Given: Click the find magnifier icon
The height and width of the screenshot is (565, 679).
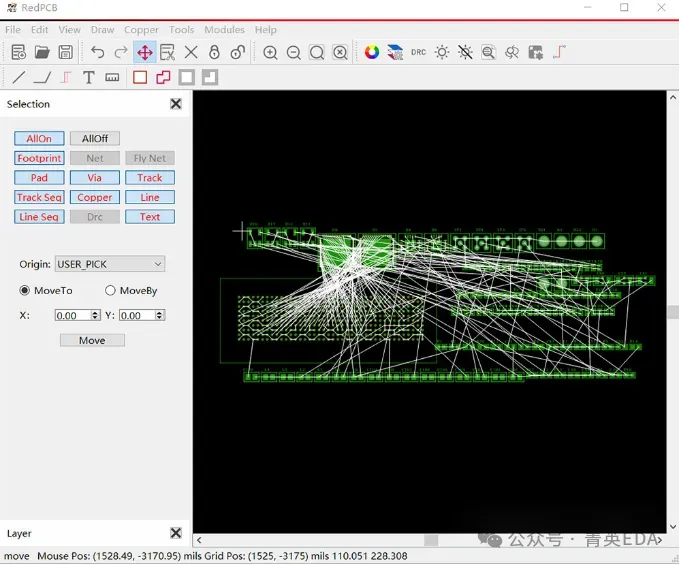Looking at the screenshot, I should coord(488,52).
